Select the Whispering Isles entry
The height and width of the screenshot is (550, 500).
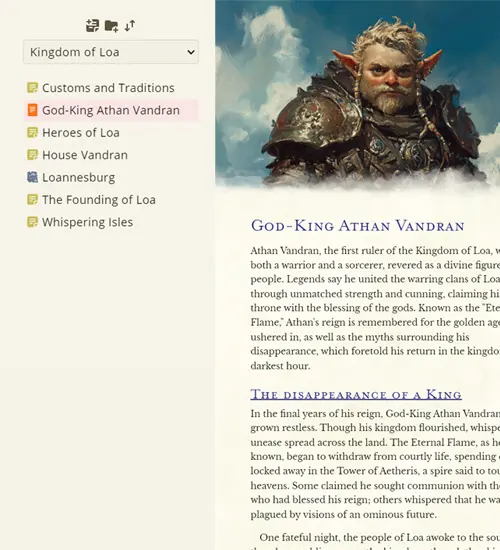[87, 222]
